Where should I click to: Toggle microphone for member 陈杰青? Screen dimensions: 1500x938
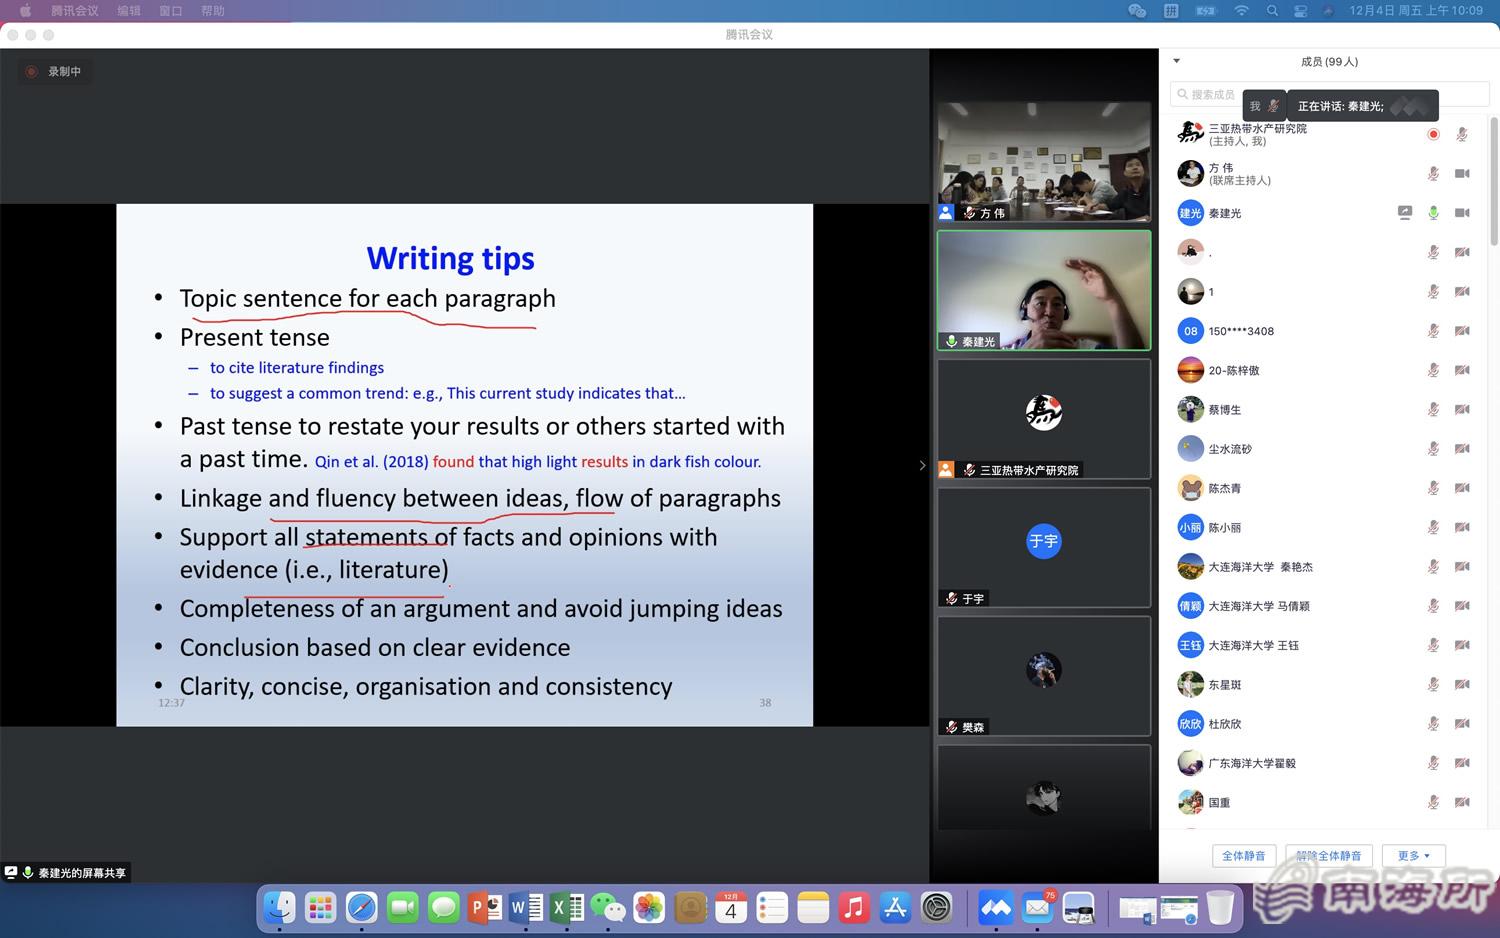point(1433,488)
